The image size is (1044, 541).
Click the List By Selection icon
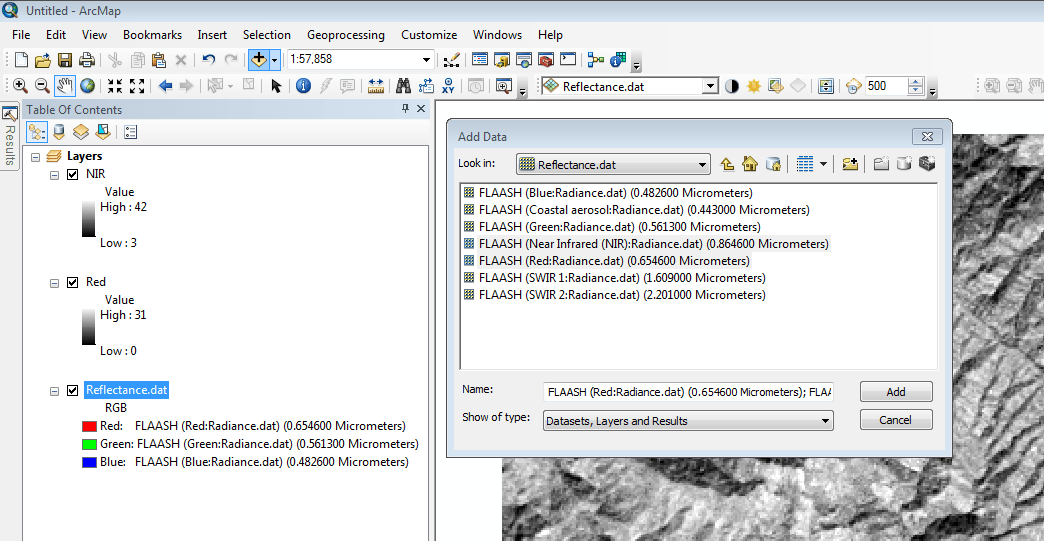click(103, 132)
